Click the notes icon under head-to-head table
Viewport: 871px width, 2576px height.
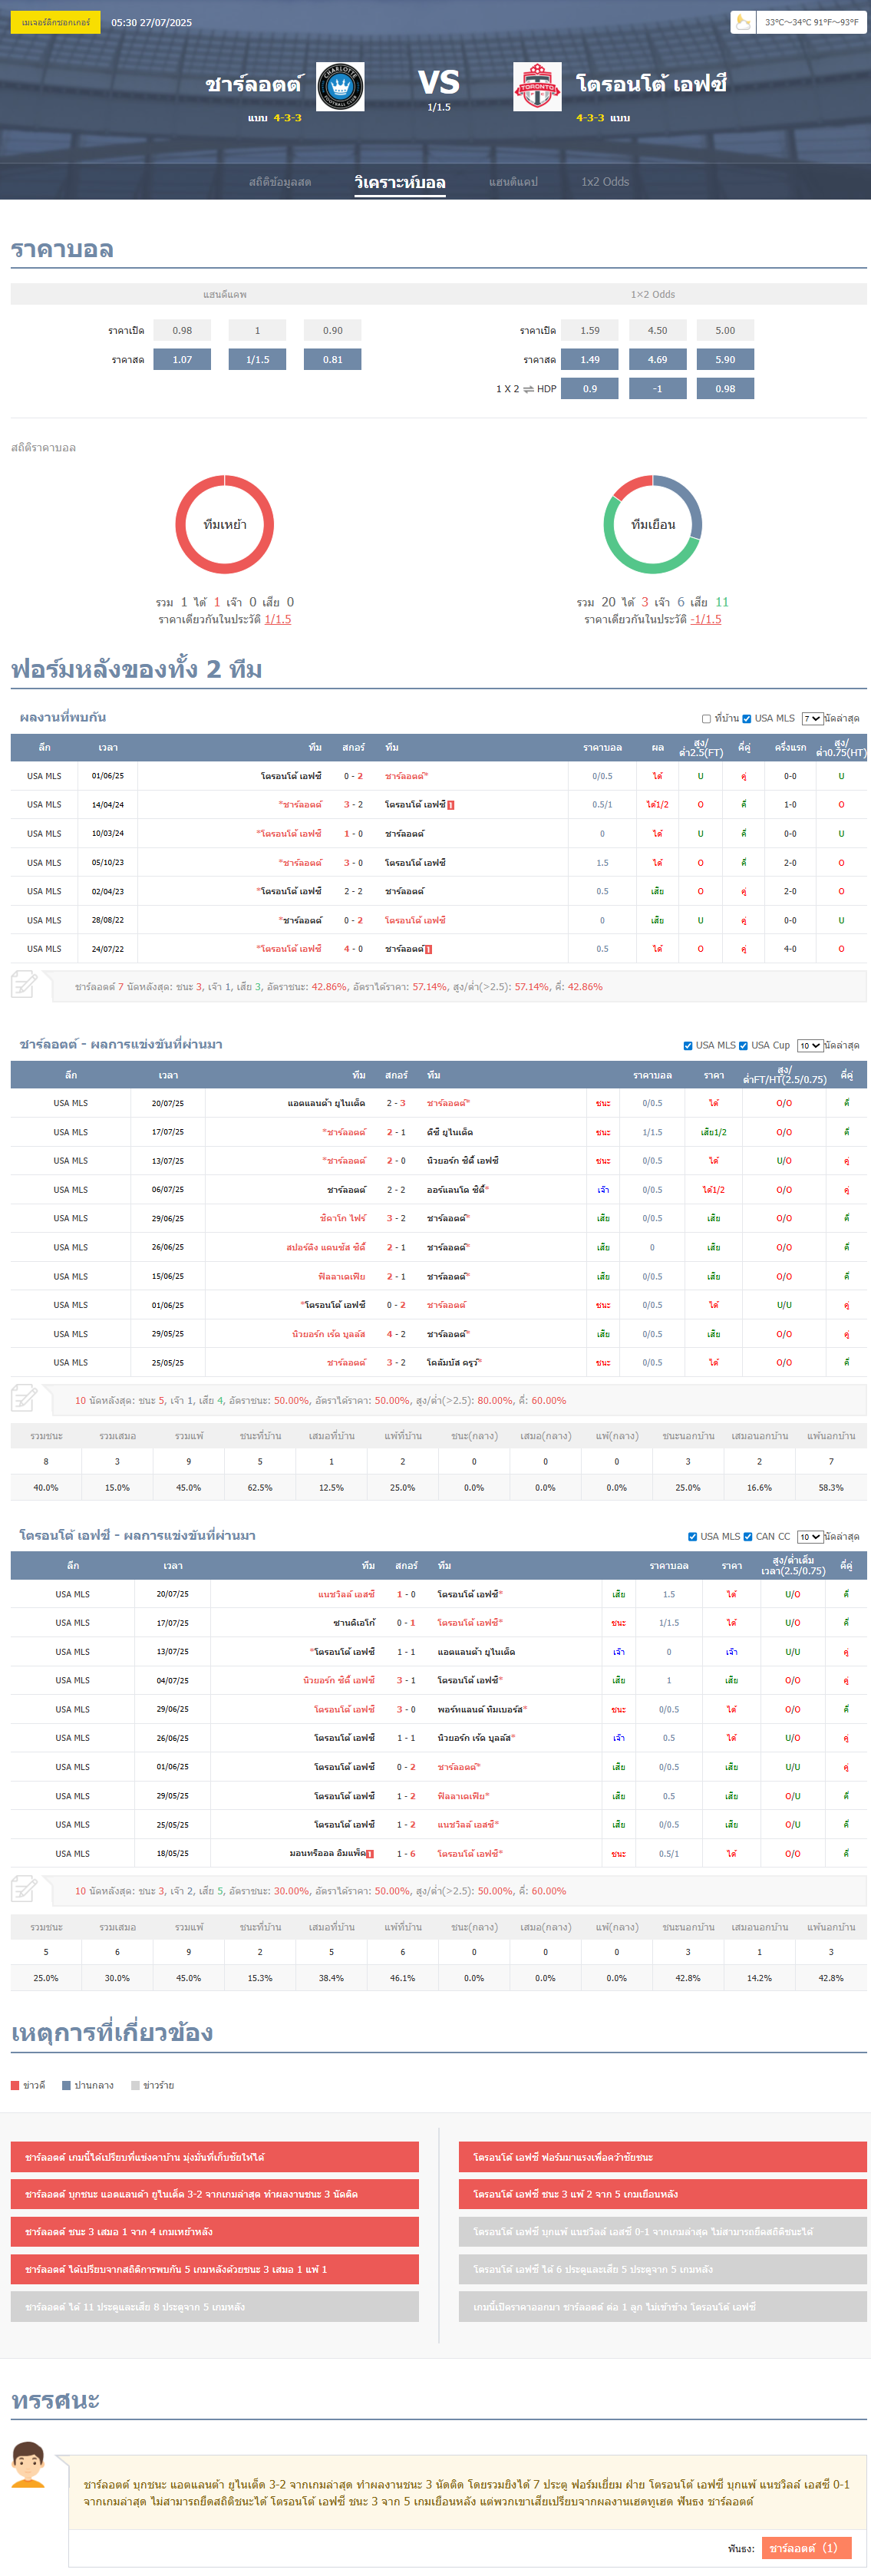pyautogui.click(x=24, y=984)
